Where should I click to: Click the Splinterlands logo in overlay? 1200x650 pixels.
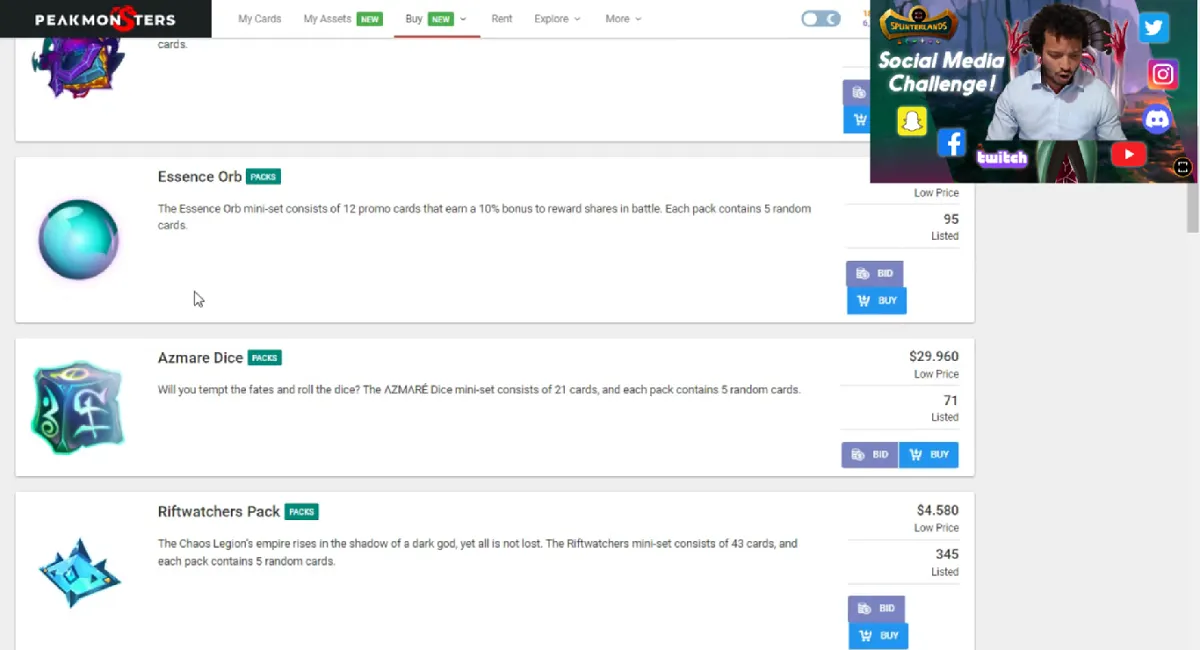(917, 24)
